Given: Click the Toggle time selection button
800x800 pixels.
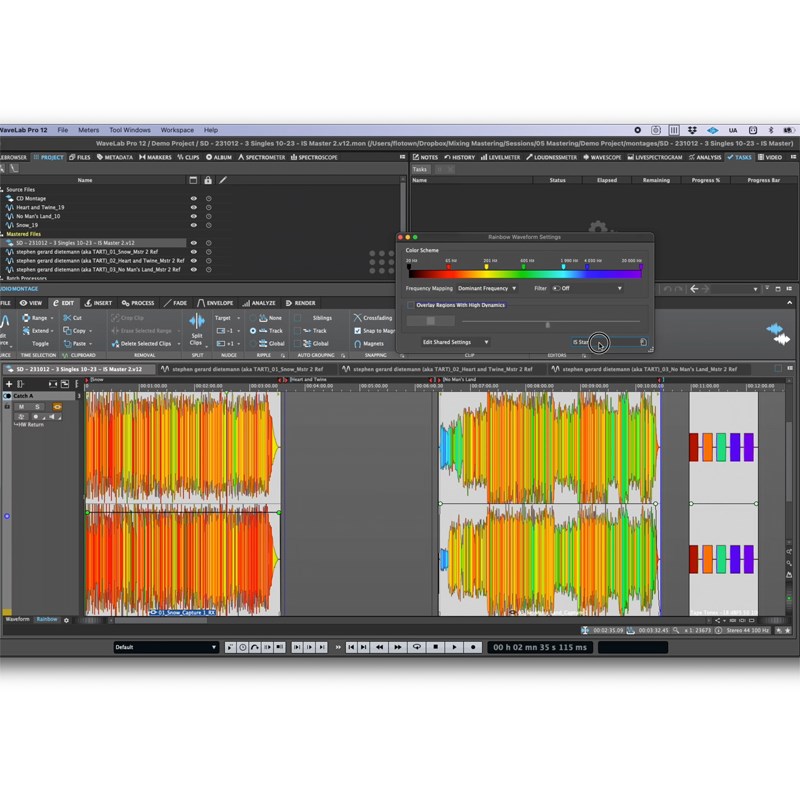Looking at the screenshot, I should coord(39,343).
